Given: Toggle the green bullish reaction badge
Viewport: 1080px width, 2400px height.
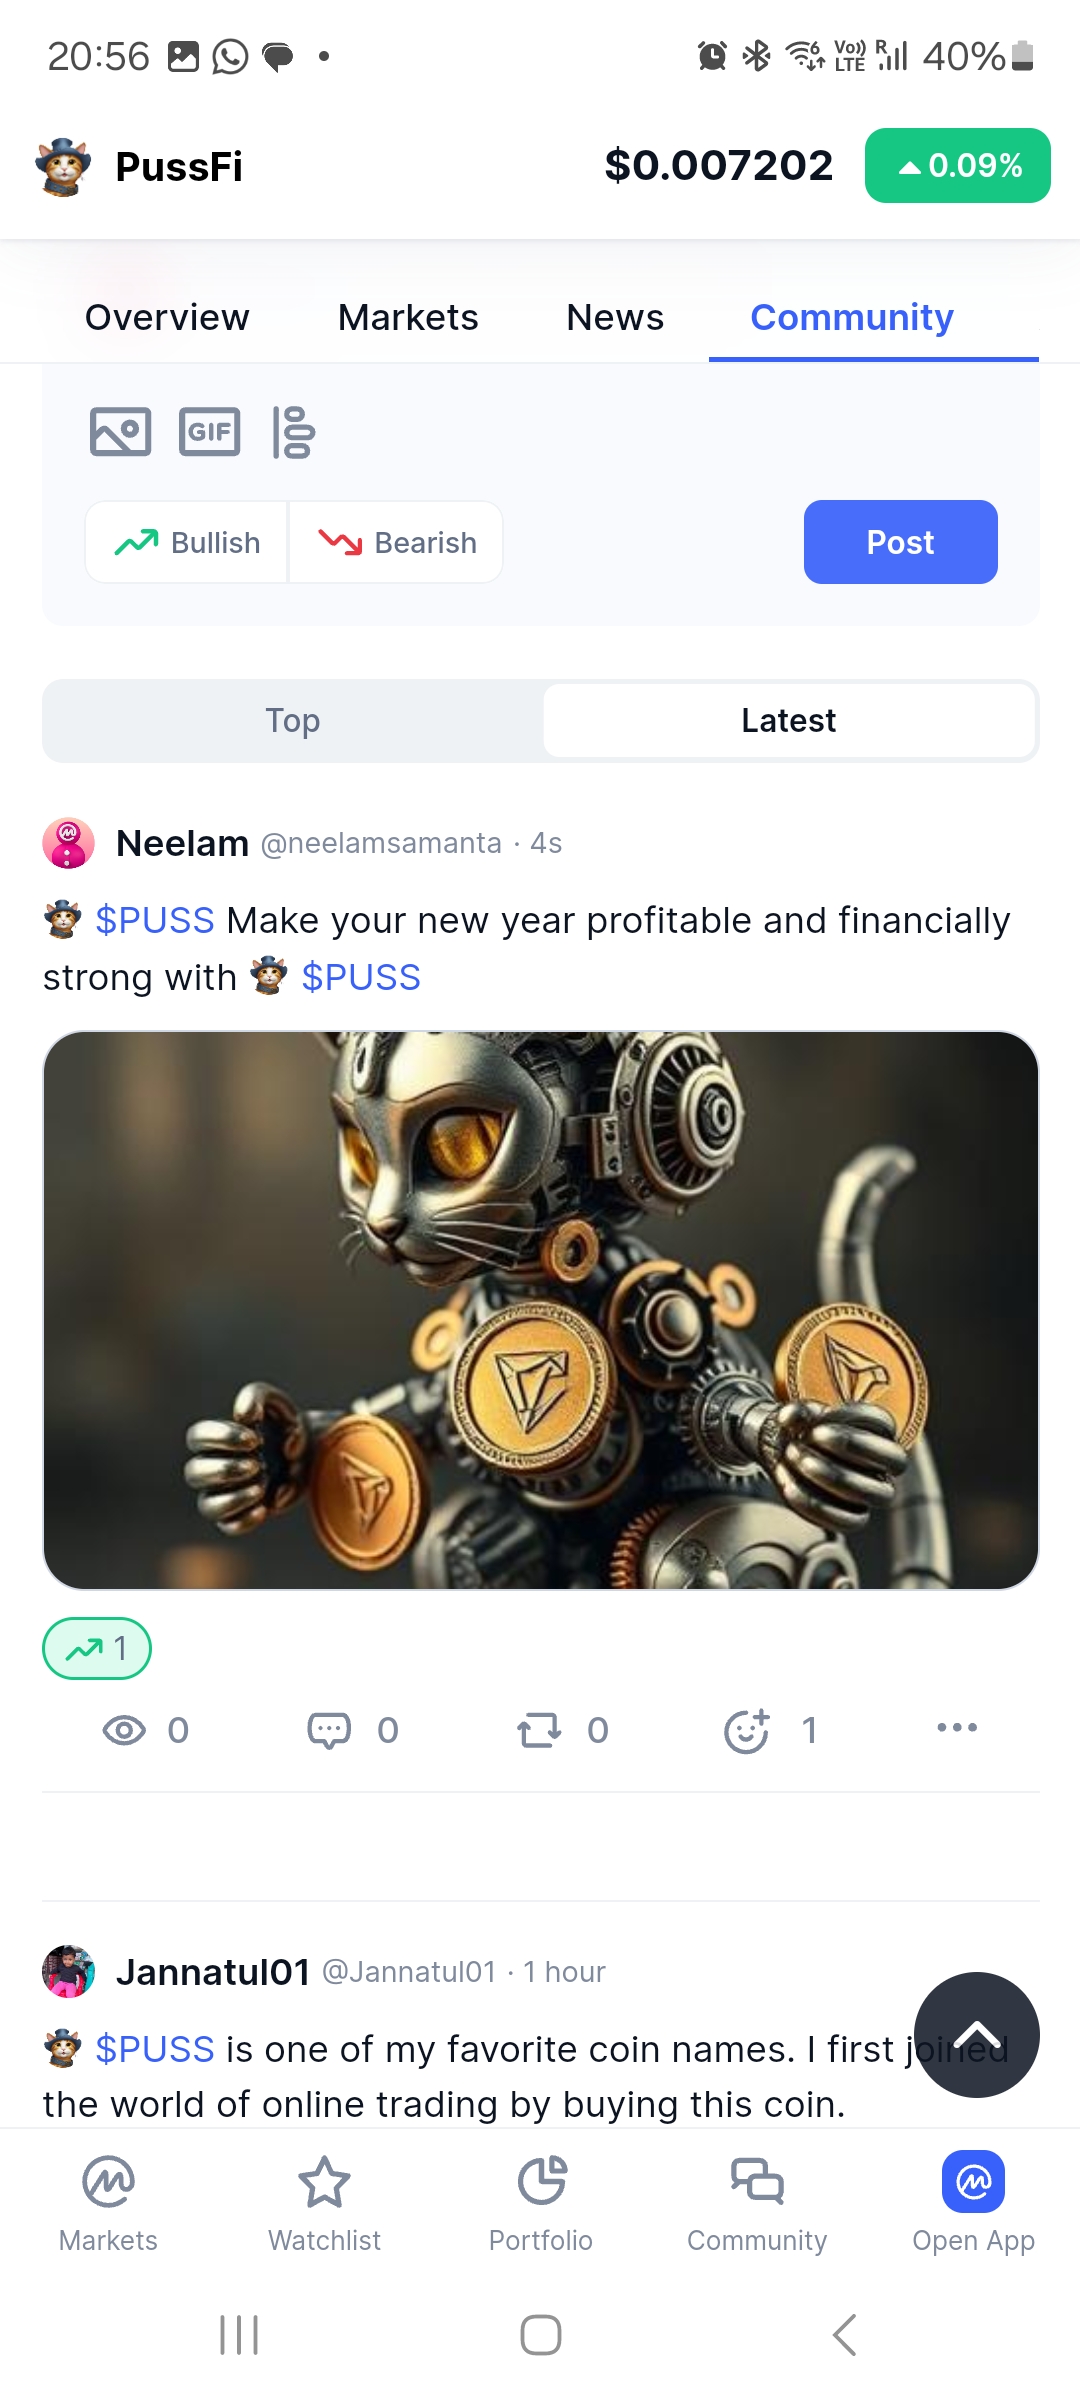Looking at the screenshot, I should (x=97, y=1648).
